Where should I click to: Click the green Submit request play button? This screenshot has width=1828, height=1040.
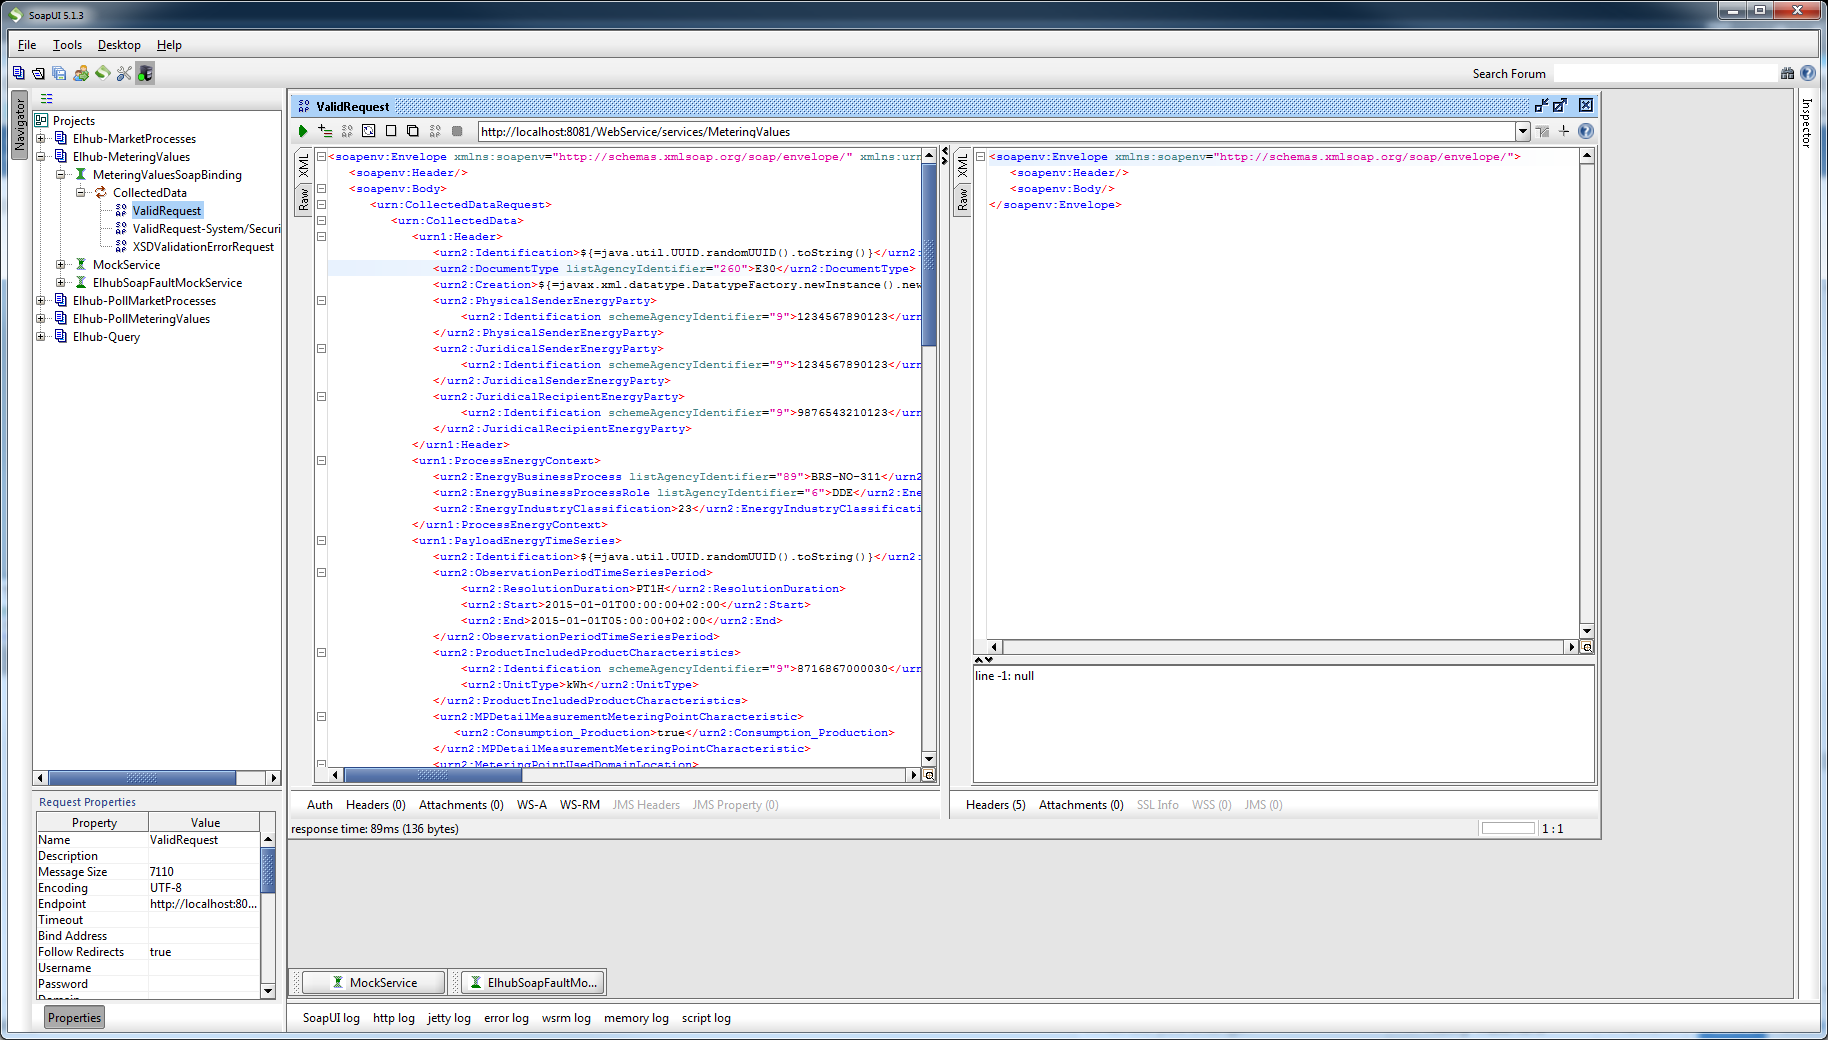pos(303,131)
